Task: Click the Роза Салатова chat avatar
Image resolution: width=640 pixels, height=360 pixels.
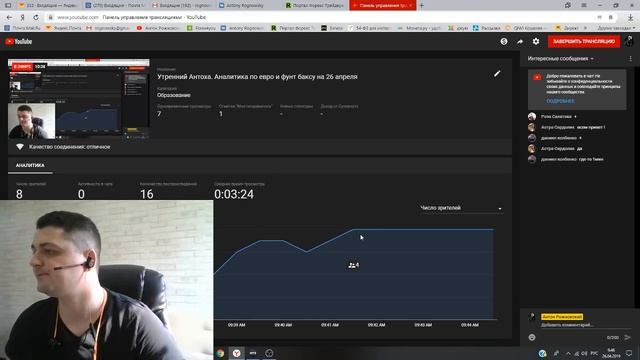Action: [x=532, y=117]
